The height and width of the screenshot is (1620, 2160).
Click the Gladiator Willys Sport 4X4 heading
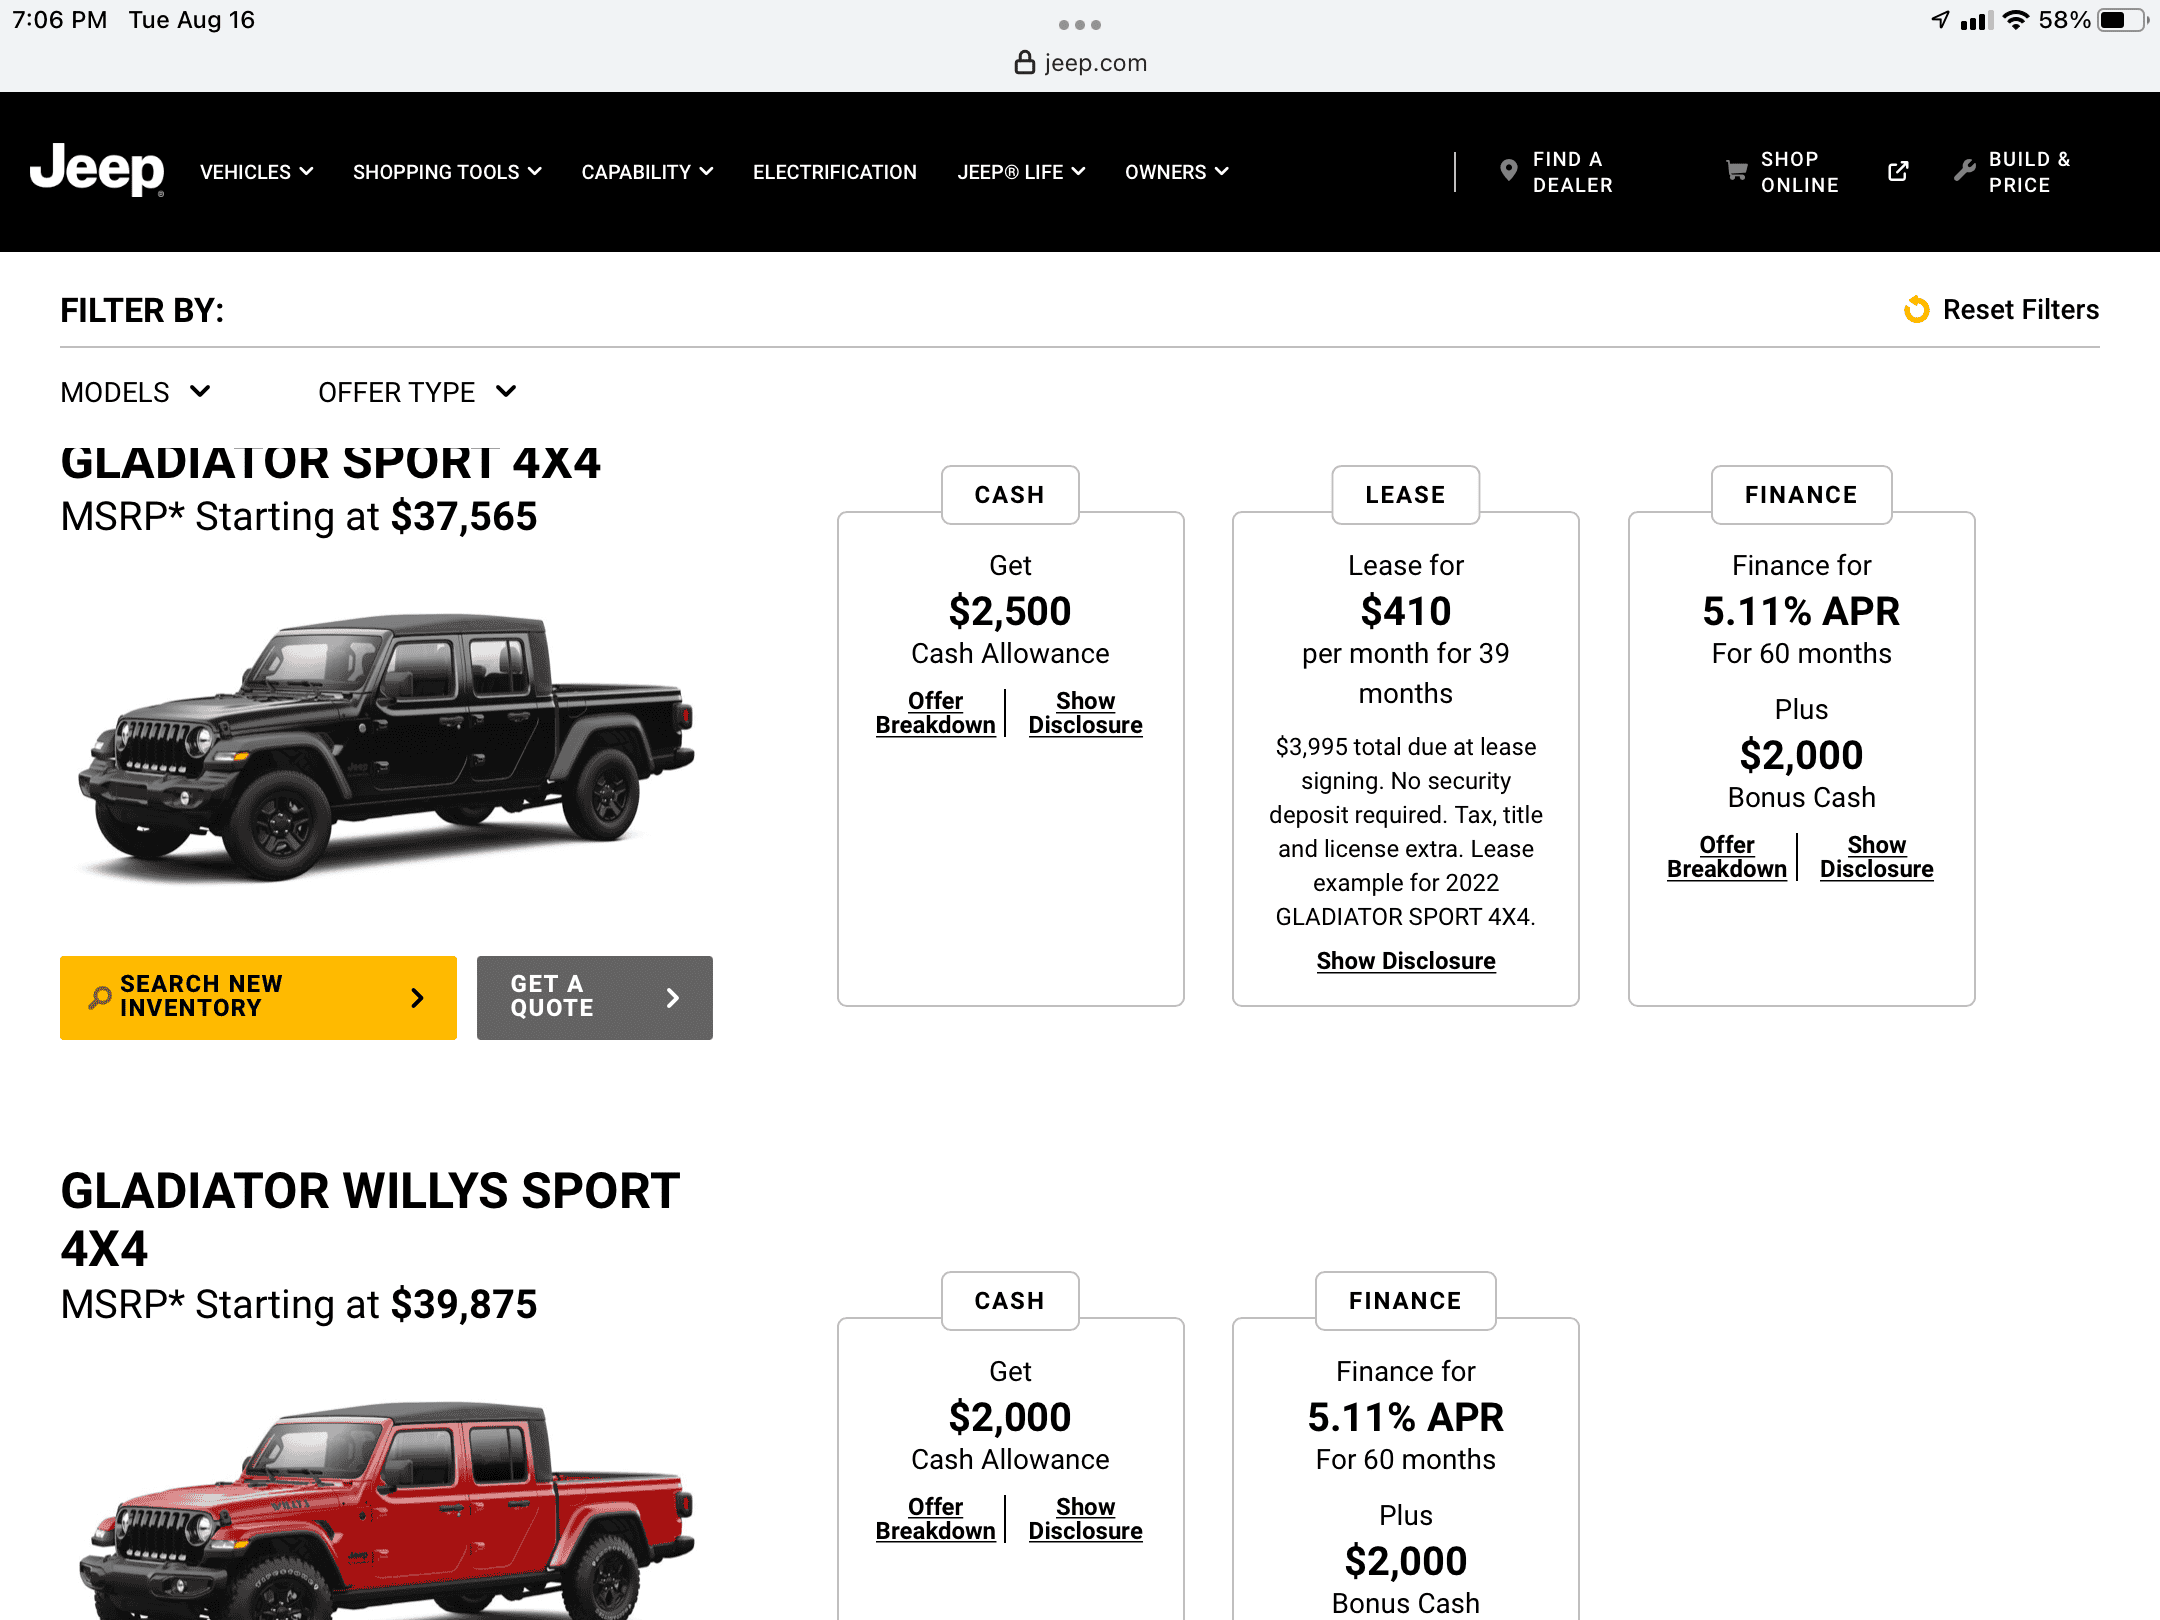pyautogui.click(x=370, y=1220)
